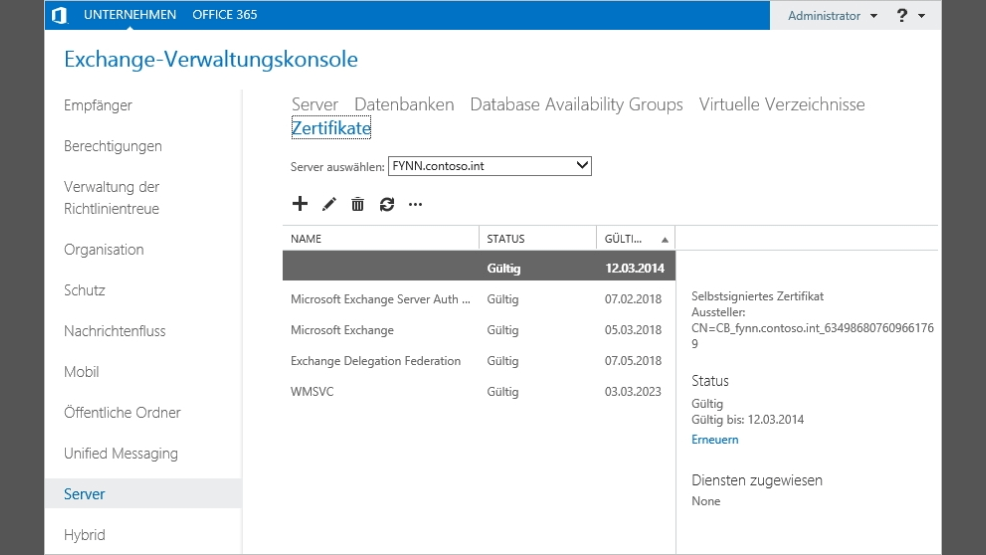
Task: Click the Erneuern link
Action: (x=714, y=440)
